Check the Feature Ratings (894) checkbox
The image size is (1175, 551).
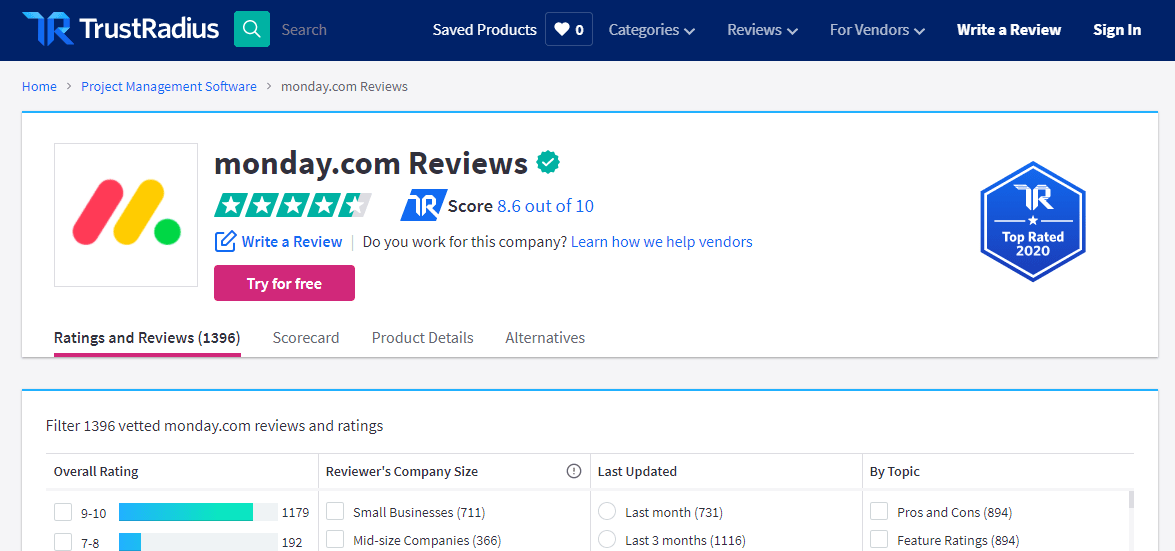[x=879, y=539]
